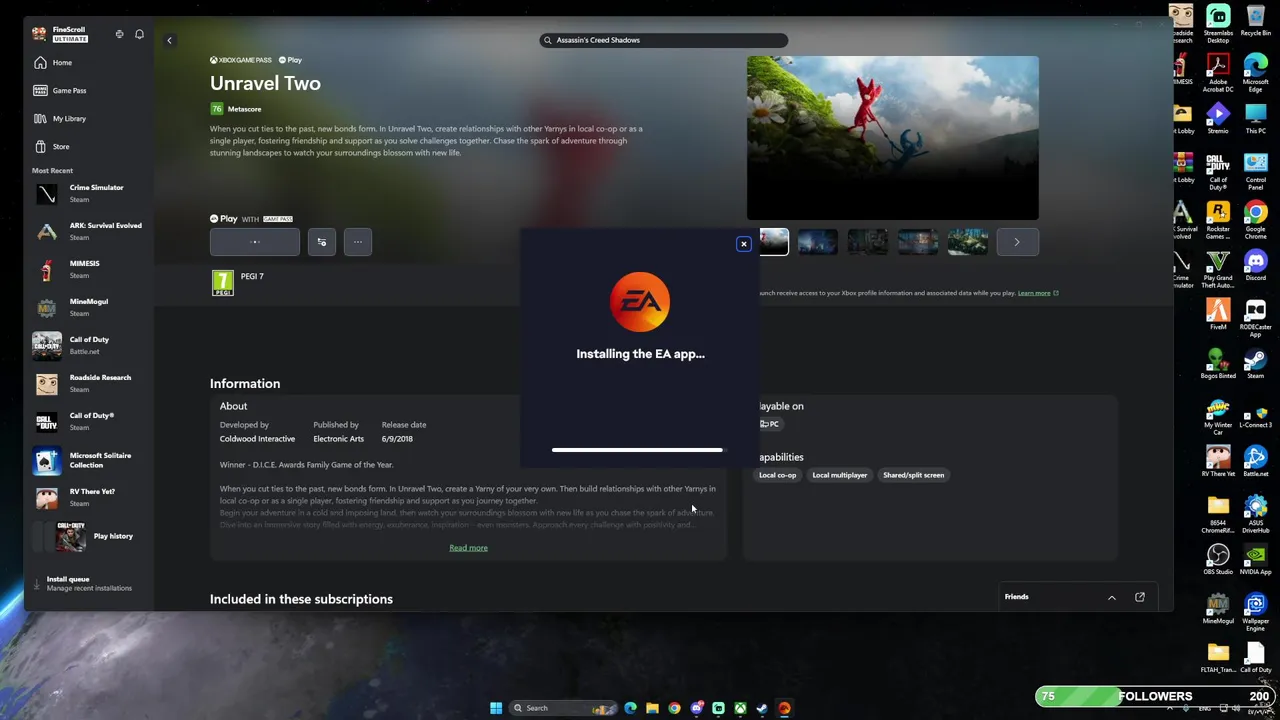Image resolution: width=1280 pixels, height=720 pixels.
Task: Advance screenshots with the next arrow
Action: pyautogui.click(x=1017, y=242)
